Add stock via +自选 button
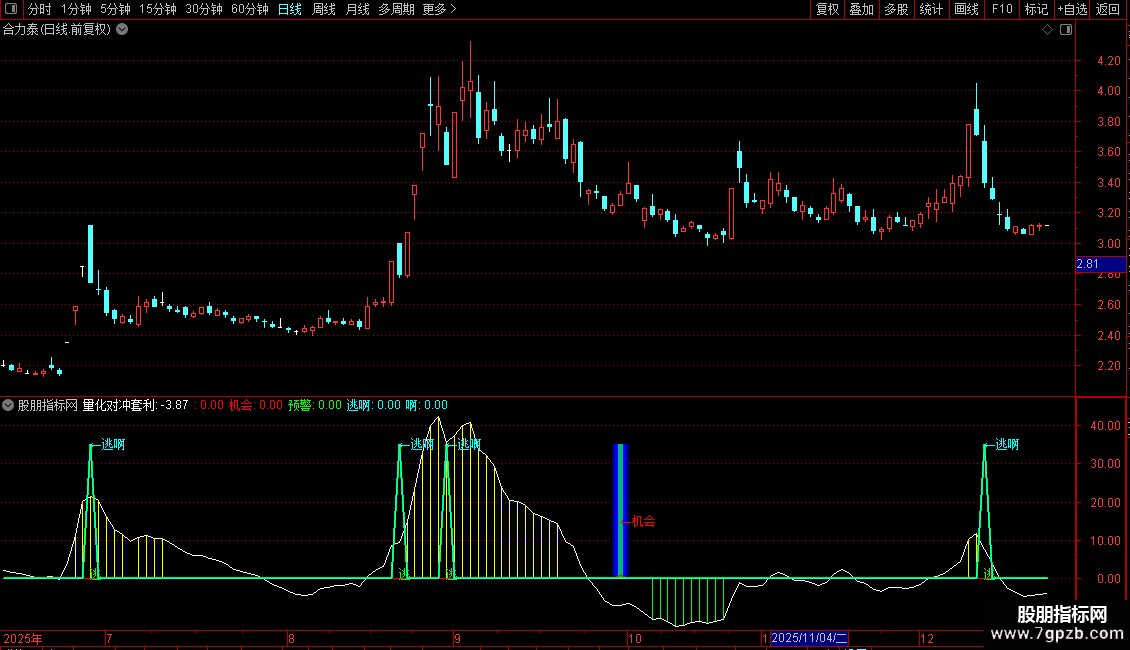Viewport: 1130px width, 650px height. 1072,9
